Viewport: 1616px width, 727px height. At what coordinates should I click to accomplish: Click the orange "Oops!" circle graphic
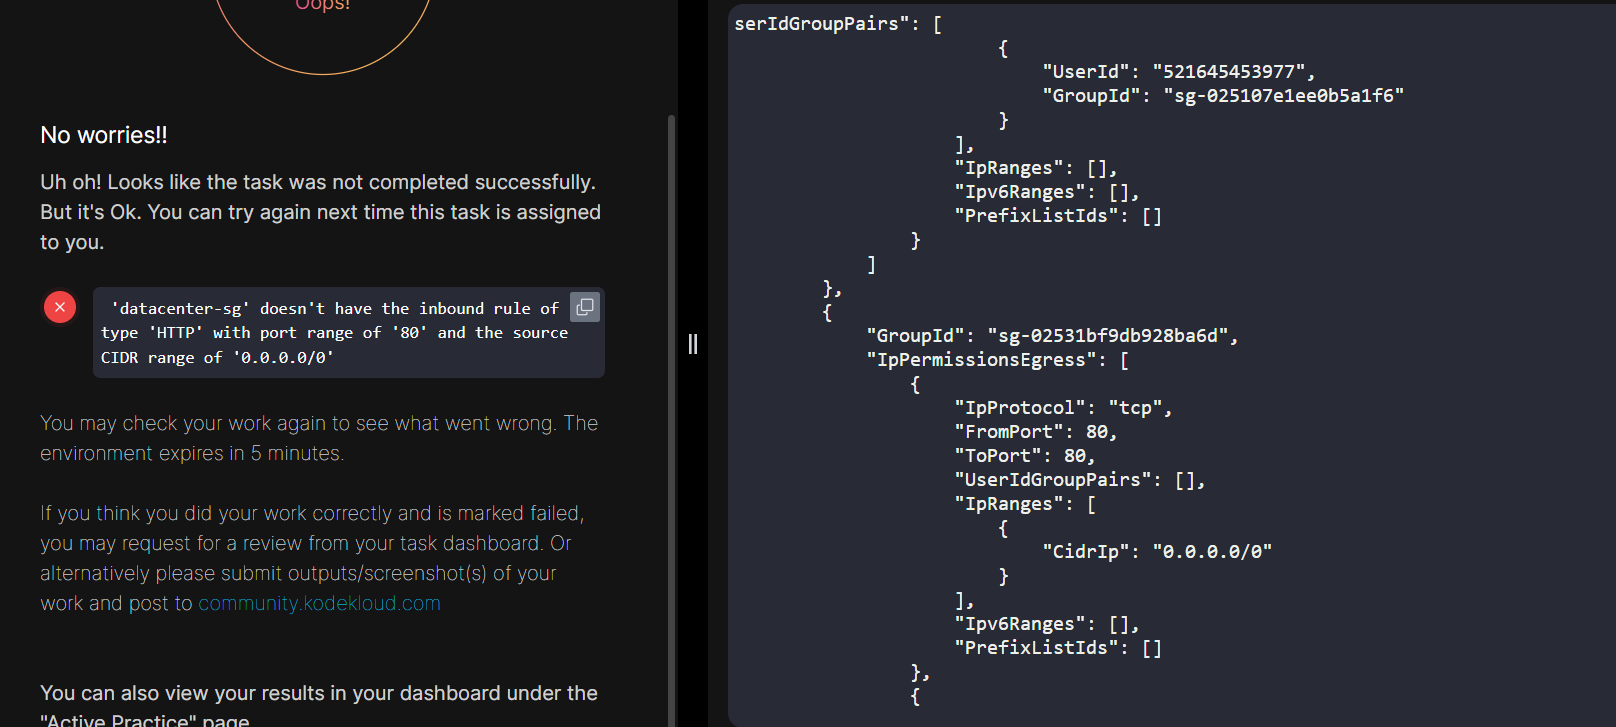click(323, 30)
